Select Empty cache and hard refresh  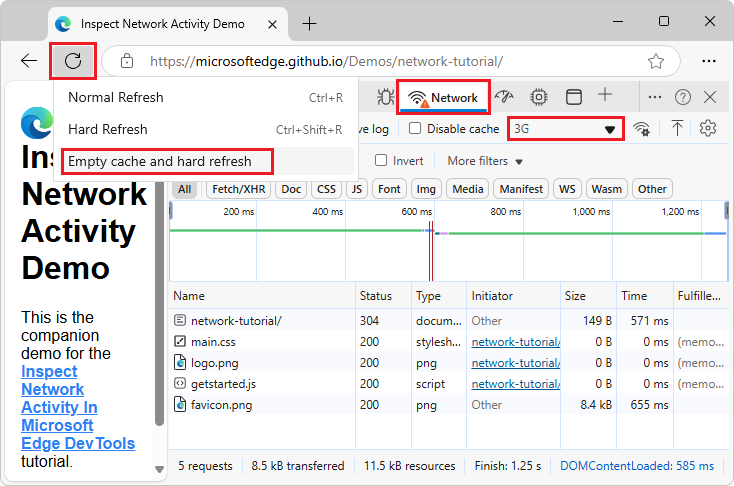[159, 161]
